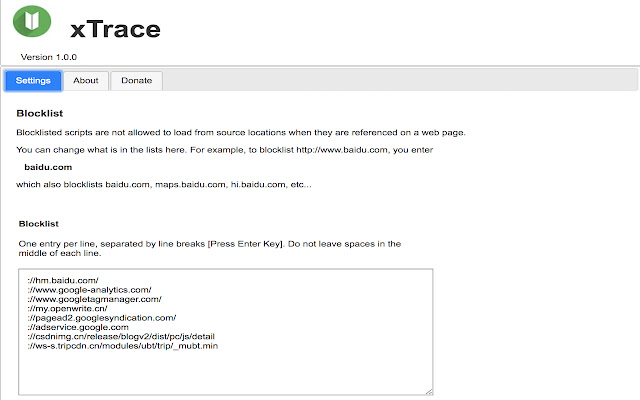The height and width of the screenshot is (400, 640).
Task: Select the csdnimg.cn release blogv2 entry line
Action: [x=121, y=336]
